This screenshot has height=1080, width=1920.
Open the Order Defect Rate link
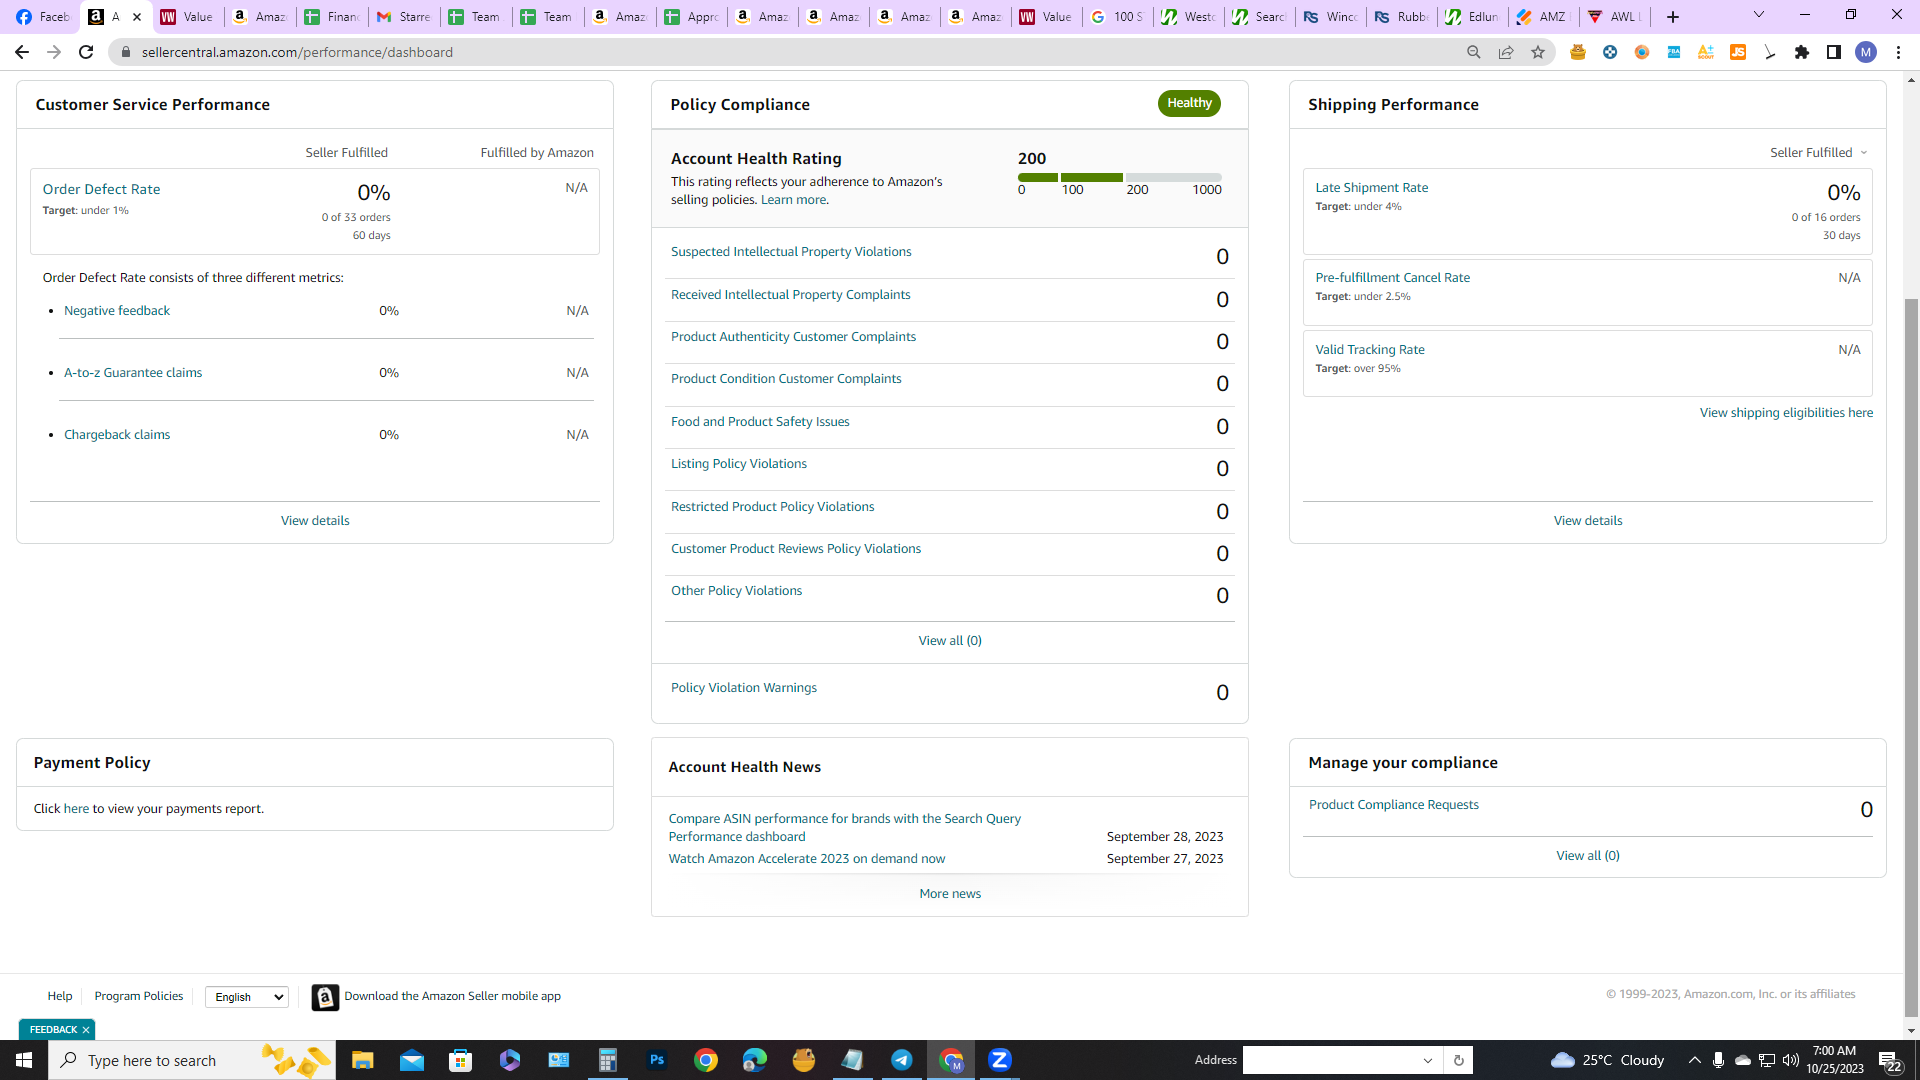101,189
